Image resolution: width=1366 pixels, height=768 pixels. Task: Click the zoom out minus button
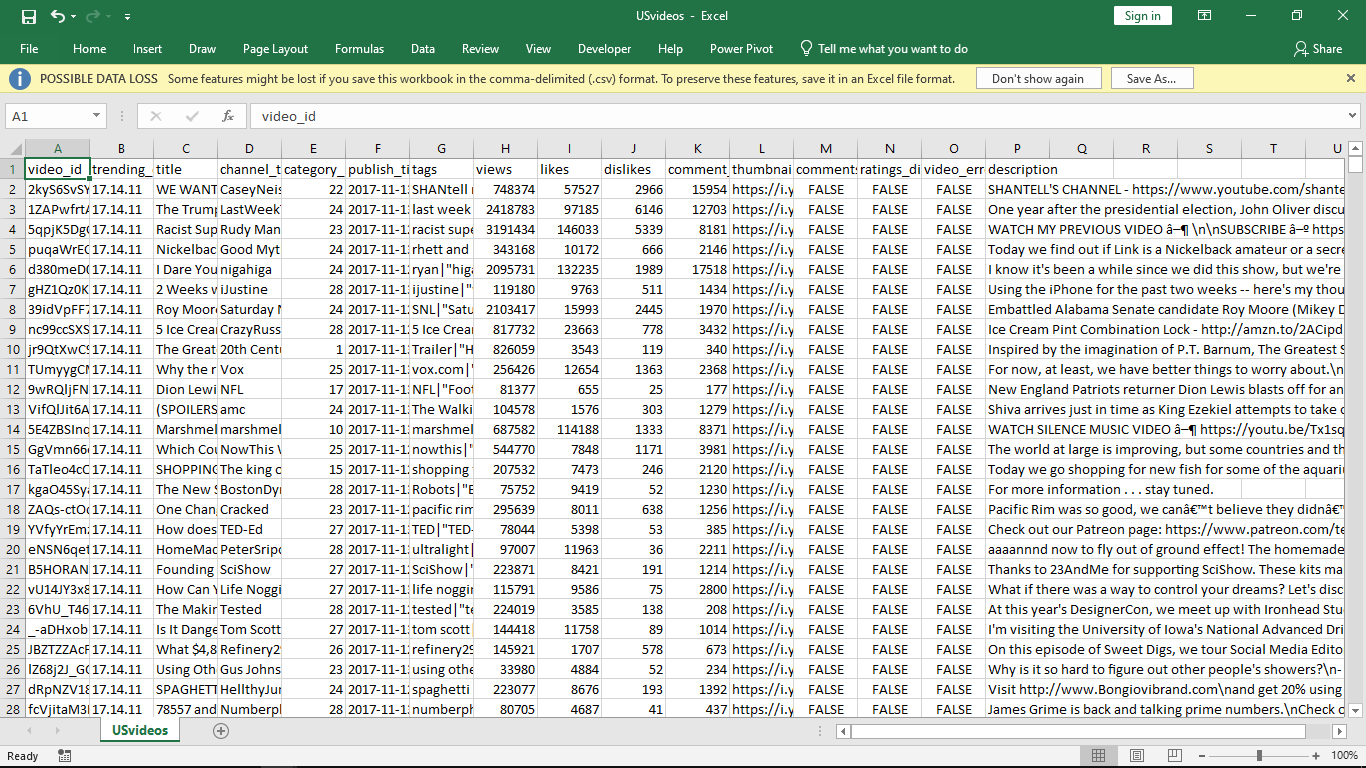[1204, 755]
